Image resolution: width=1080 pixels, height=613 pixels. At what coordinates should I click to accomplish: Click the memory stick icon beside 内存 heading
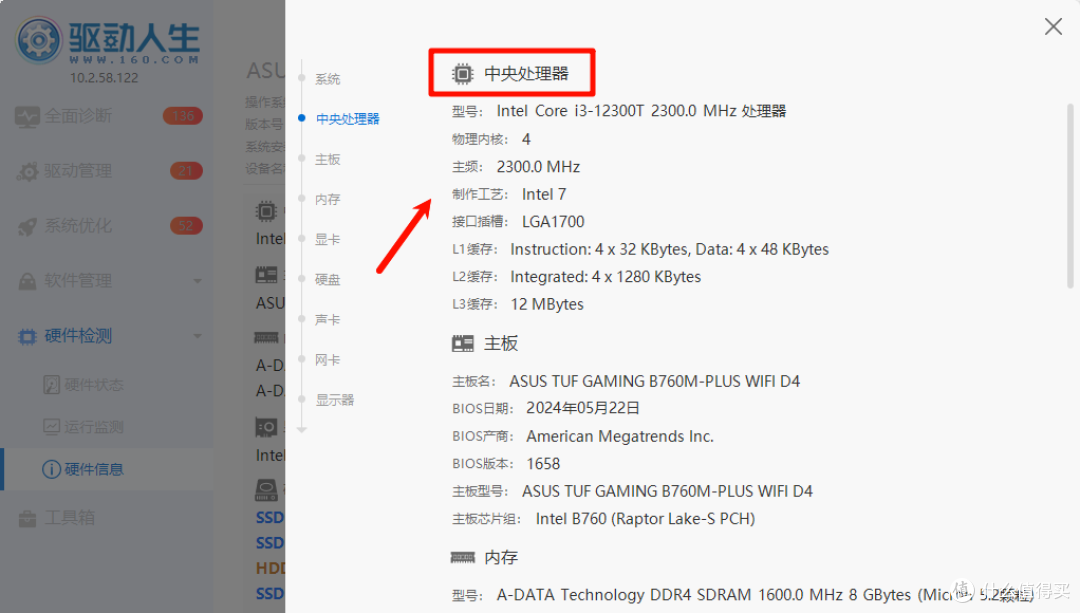463,557
